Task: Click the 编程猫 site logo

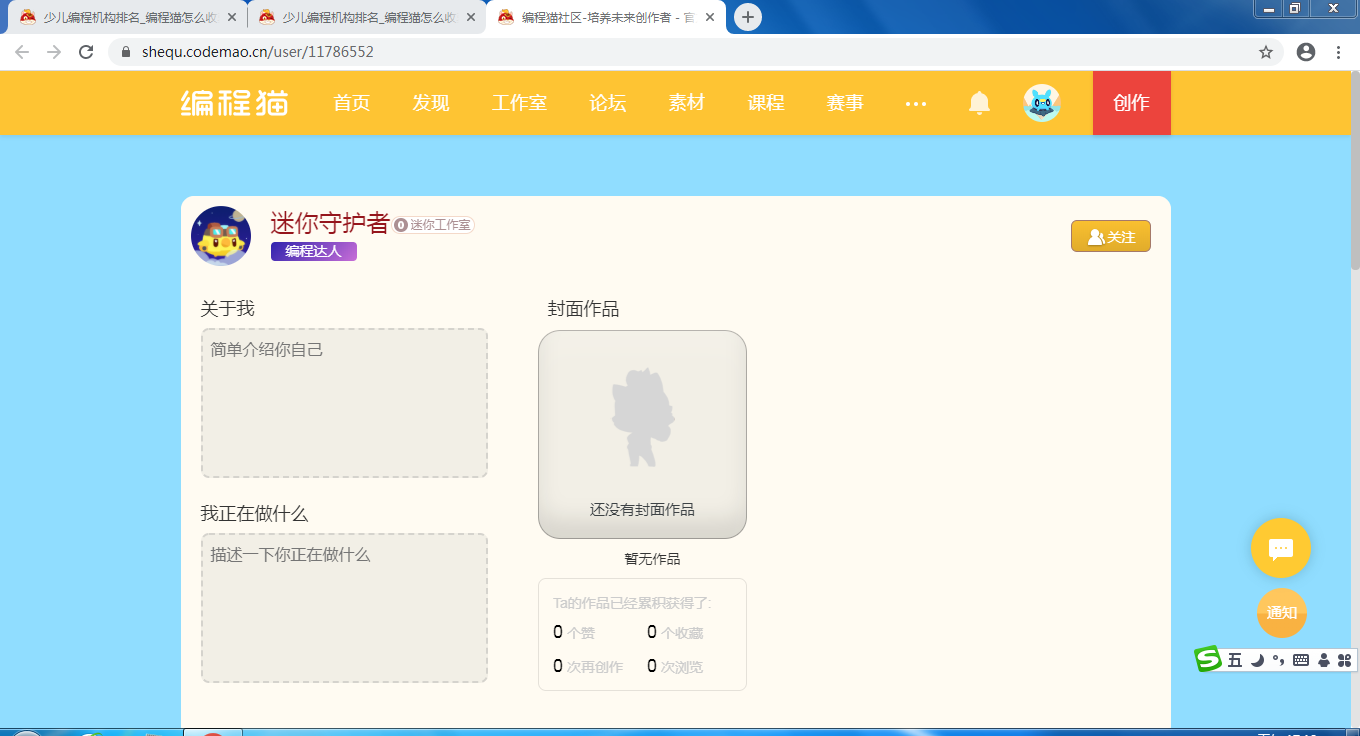Action: coord(234,103)
